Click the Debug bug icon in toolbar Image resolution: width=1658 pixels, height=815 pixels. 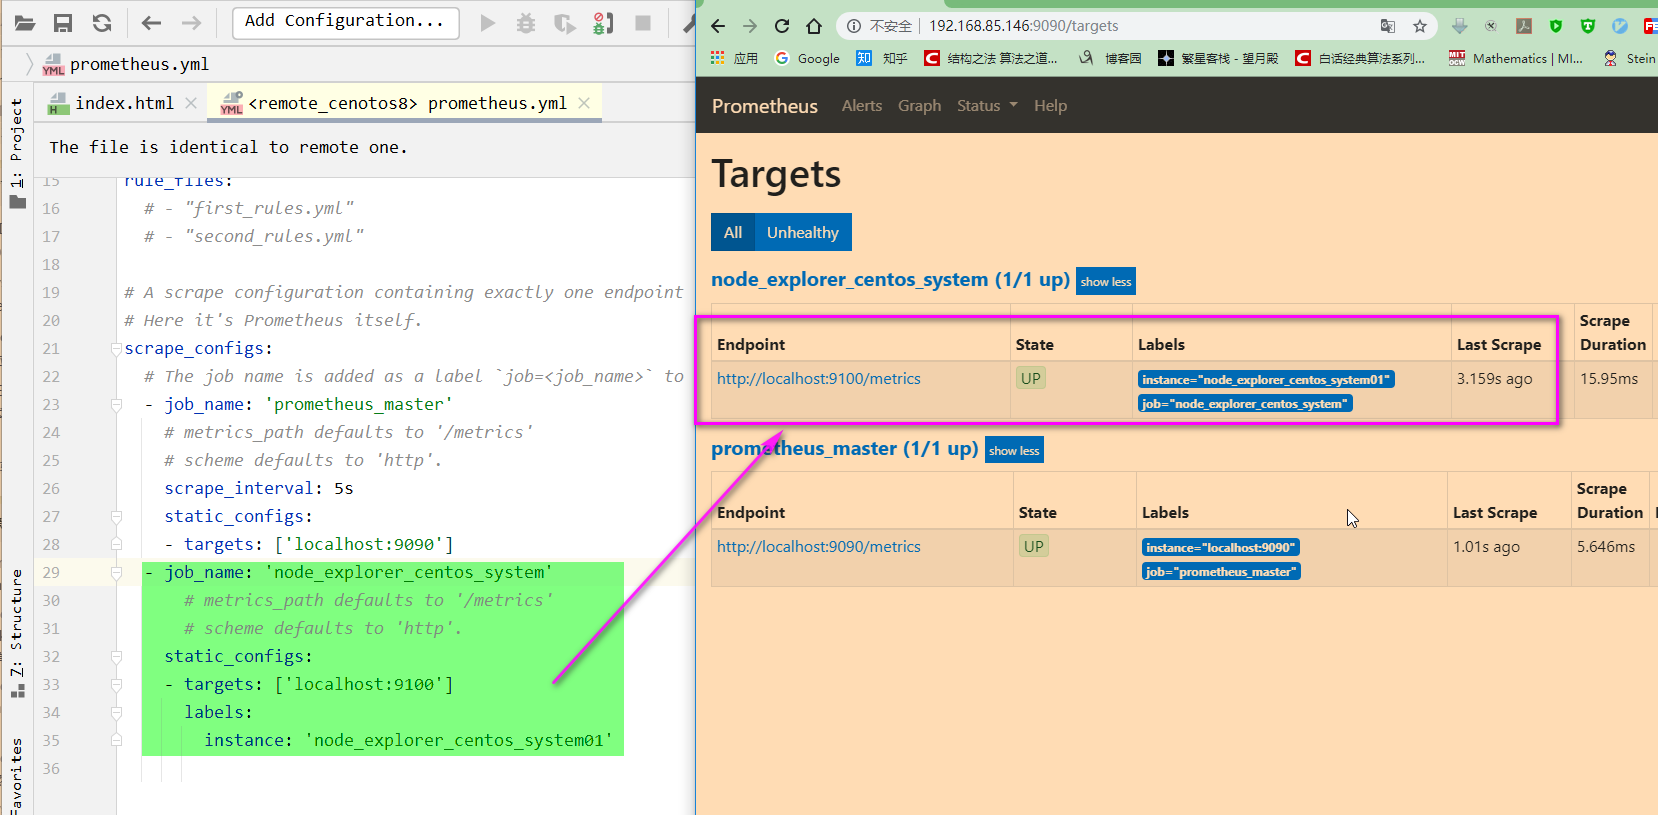526,23
